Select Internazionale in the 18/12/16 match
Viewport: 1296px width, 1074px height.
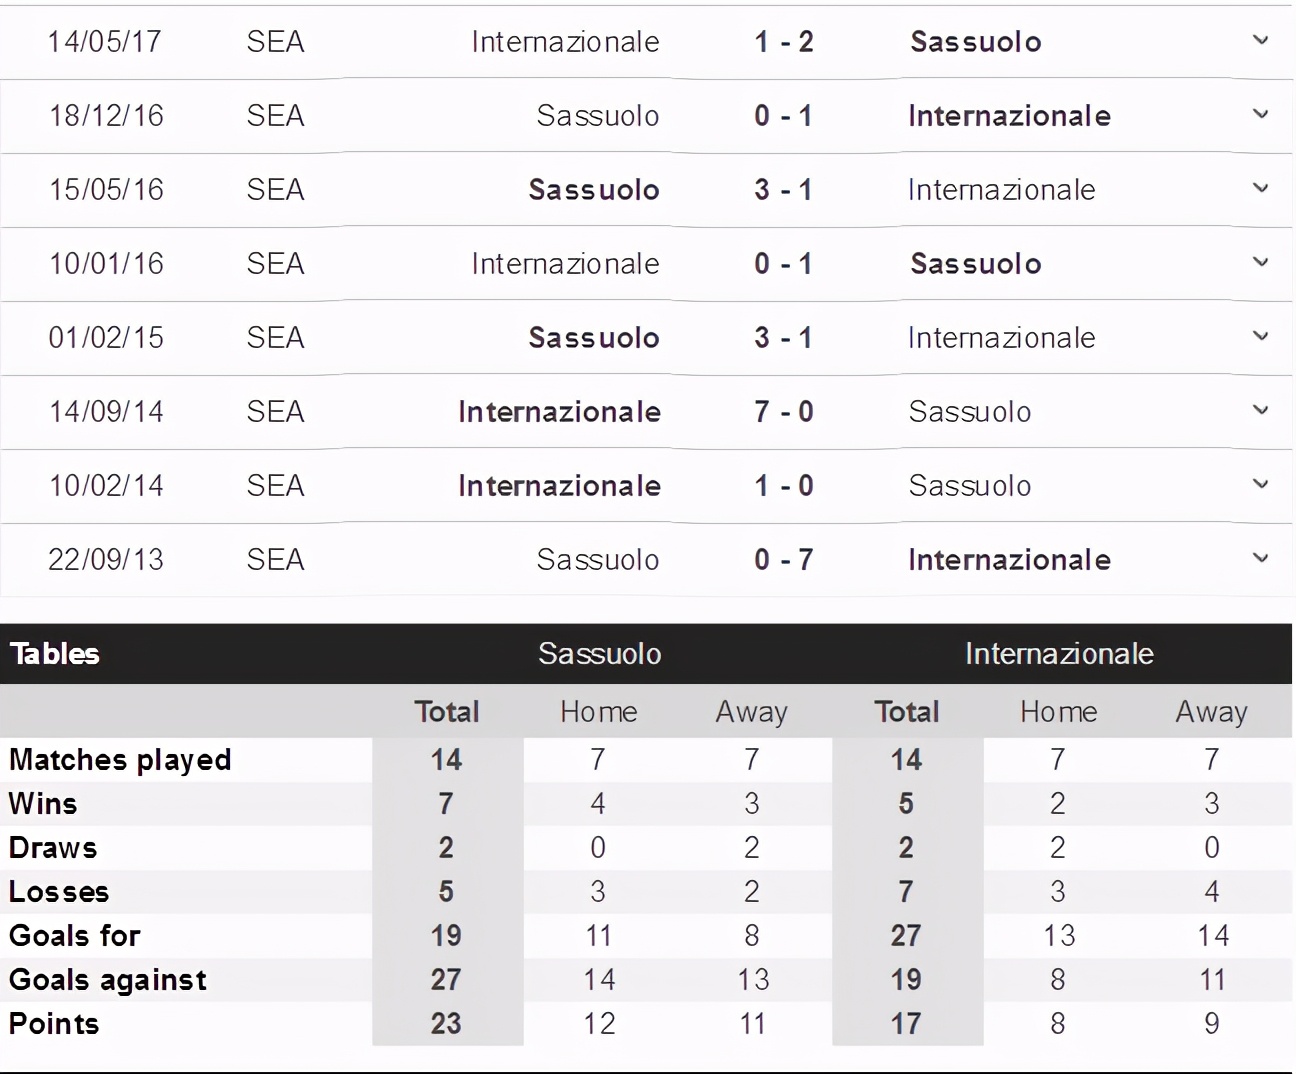coord(1008,116)
